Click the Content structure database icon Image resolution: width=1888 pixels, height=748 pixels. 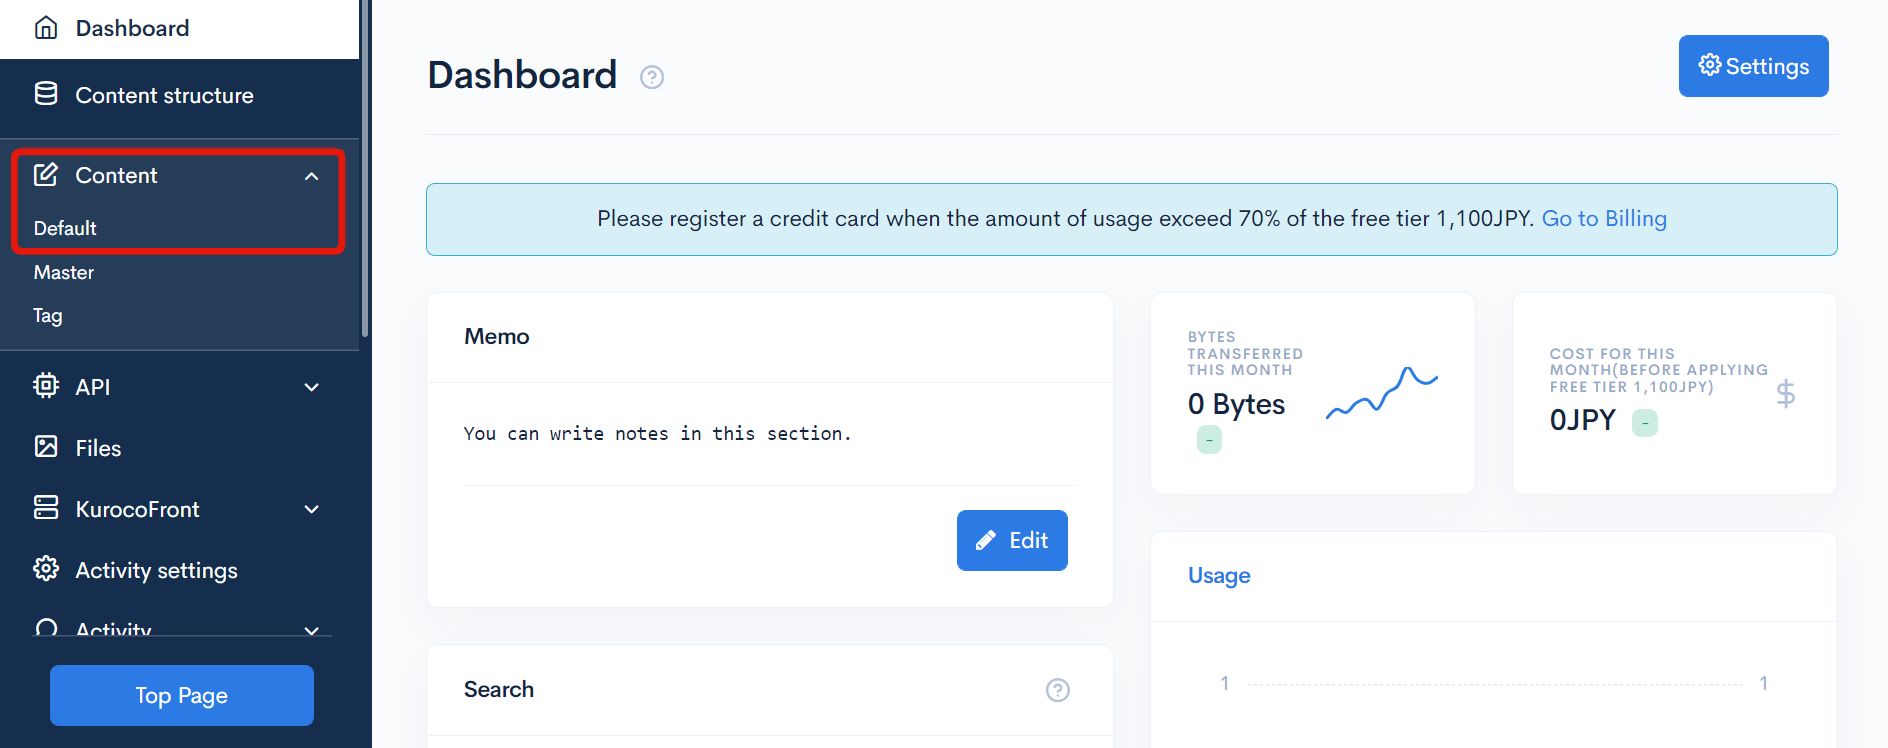pos(46,94)
